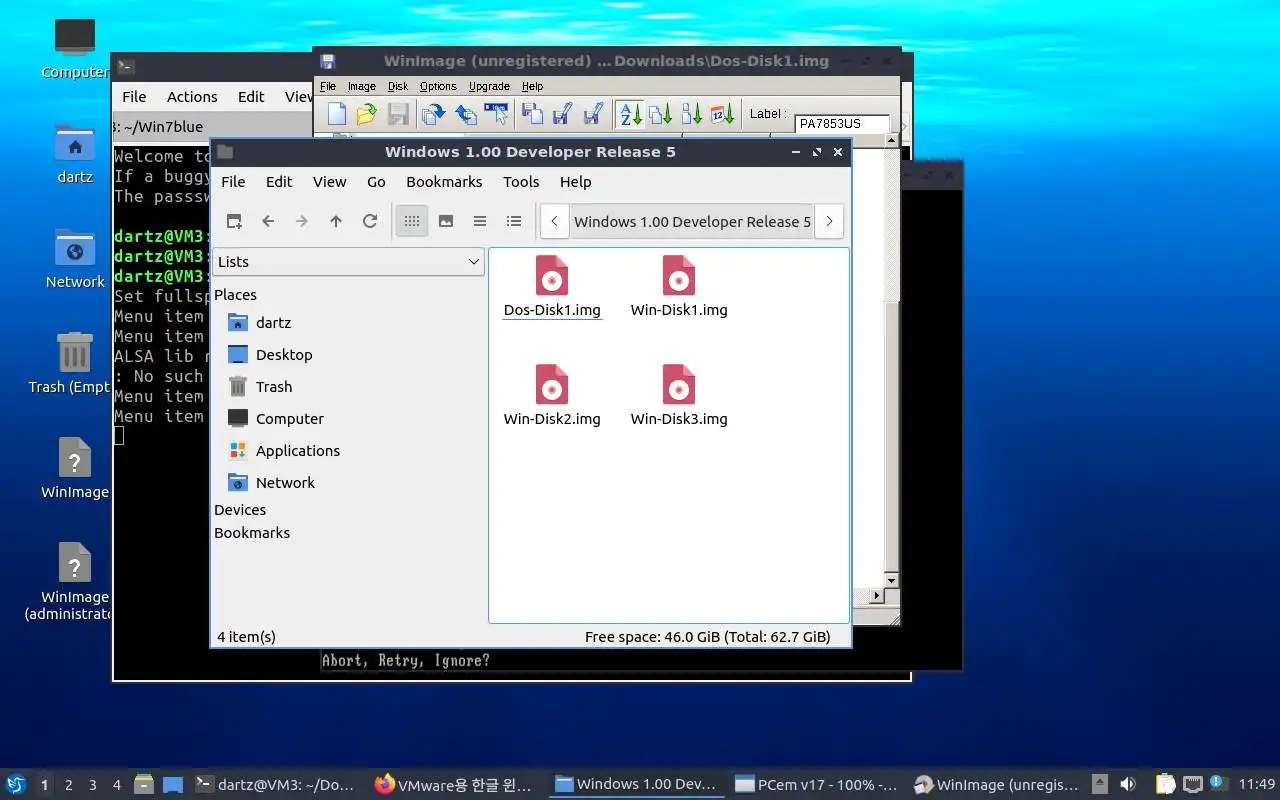Open View menu in file manager
1280x800 pixels.
point(329,182)
